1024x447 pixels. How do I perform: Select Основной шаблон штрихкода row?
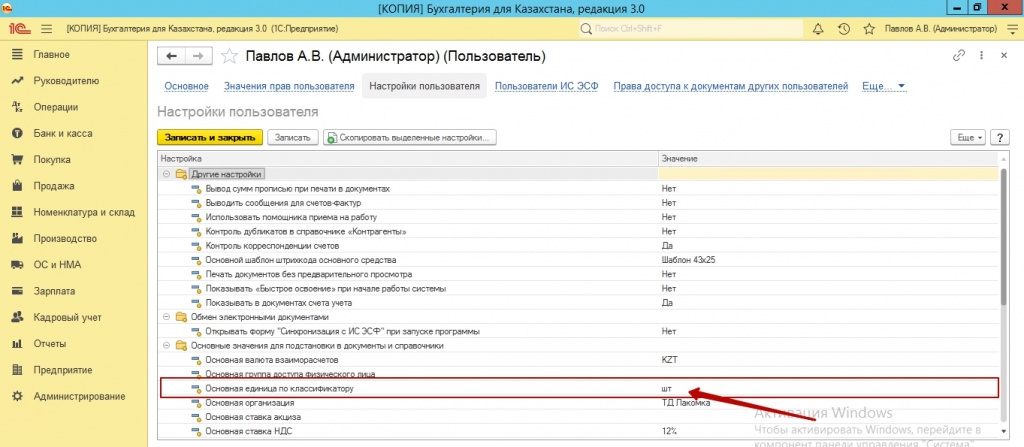(x=578, y=260)
